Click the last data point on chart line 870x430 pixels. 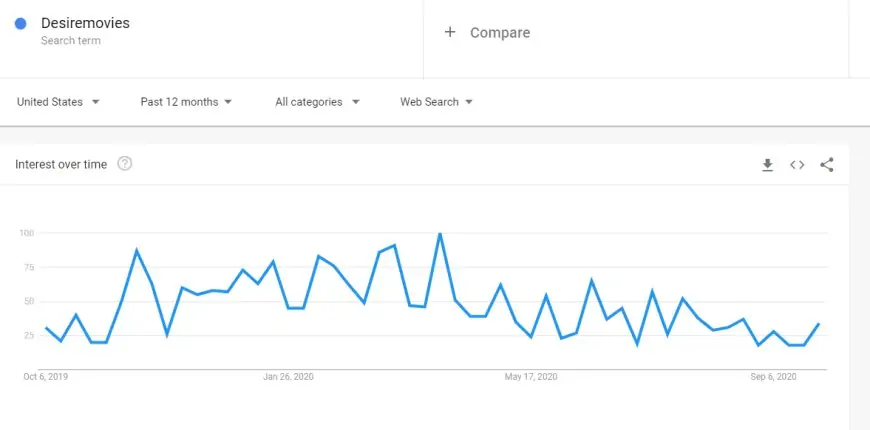[818, 324]
